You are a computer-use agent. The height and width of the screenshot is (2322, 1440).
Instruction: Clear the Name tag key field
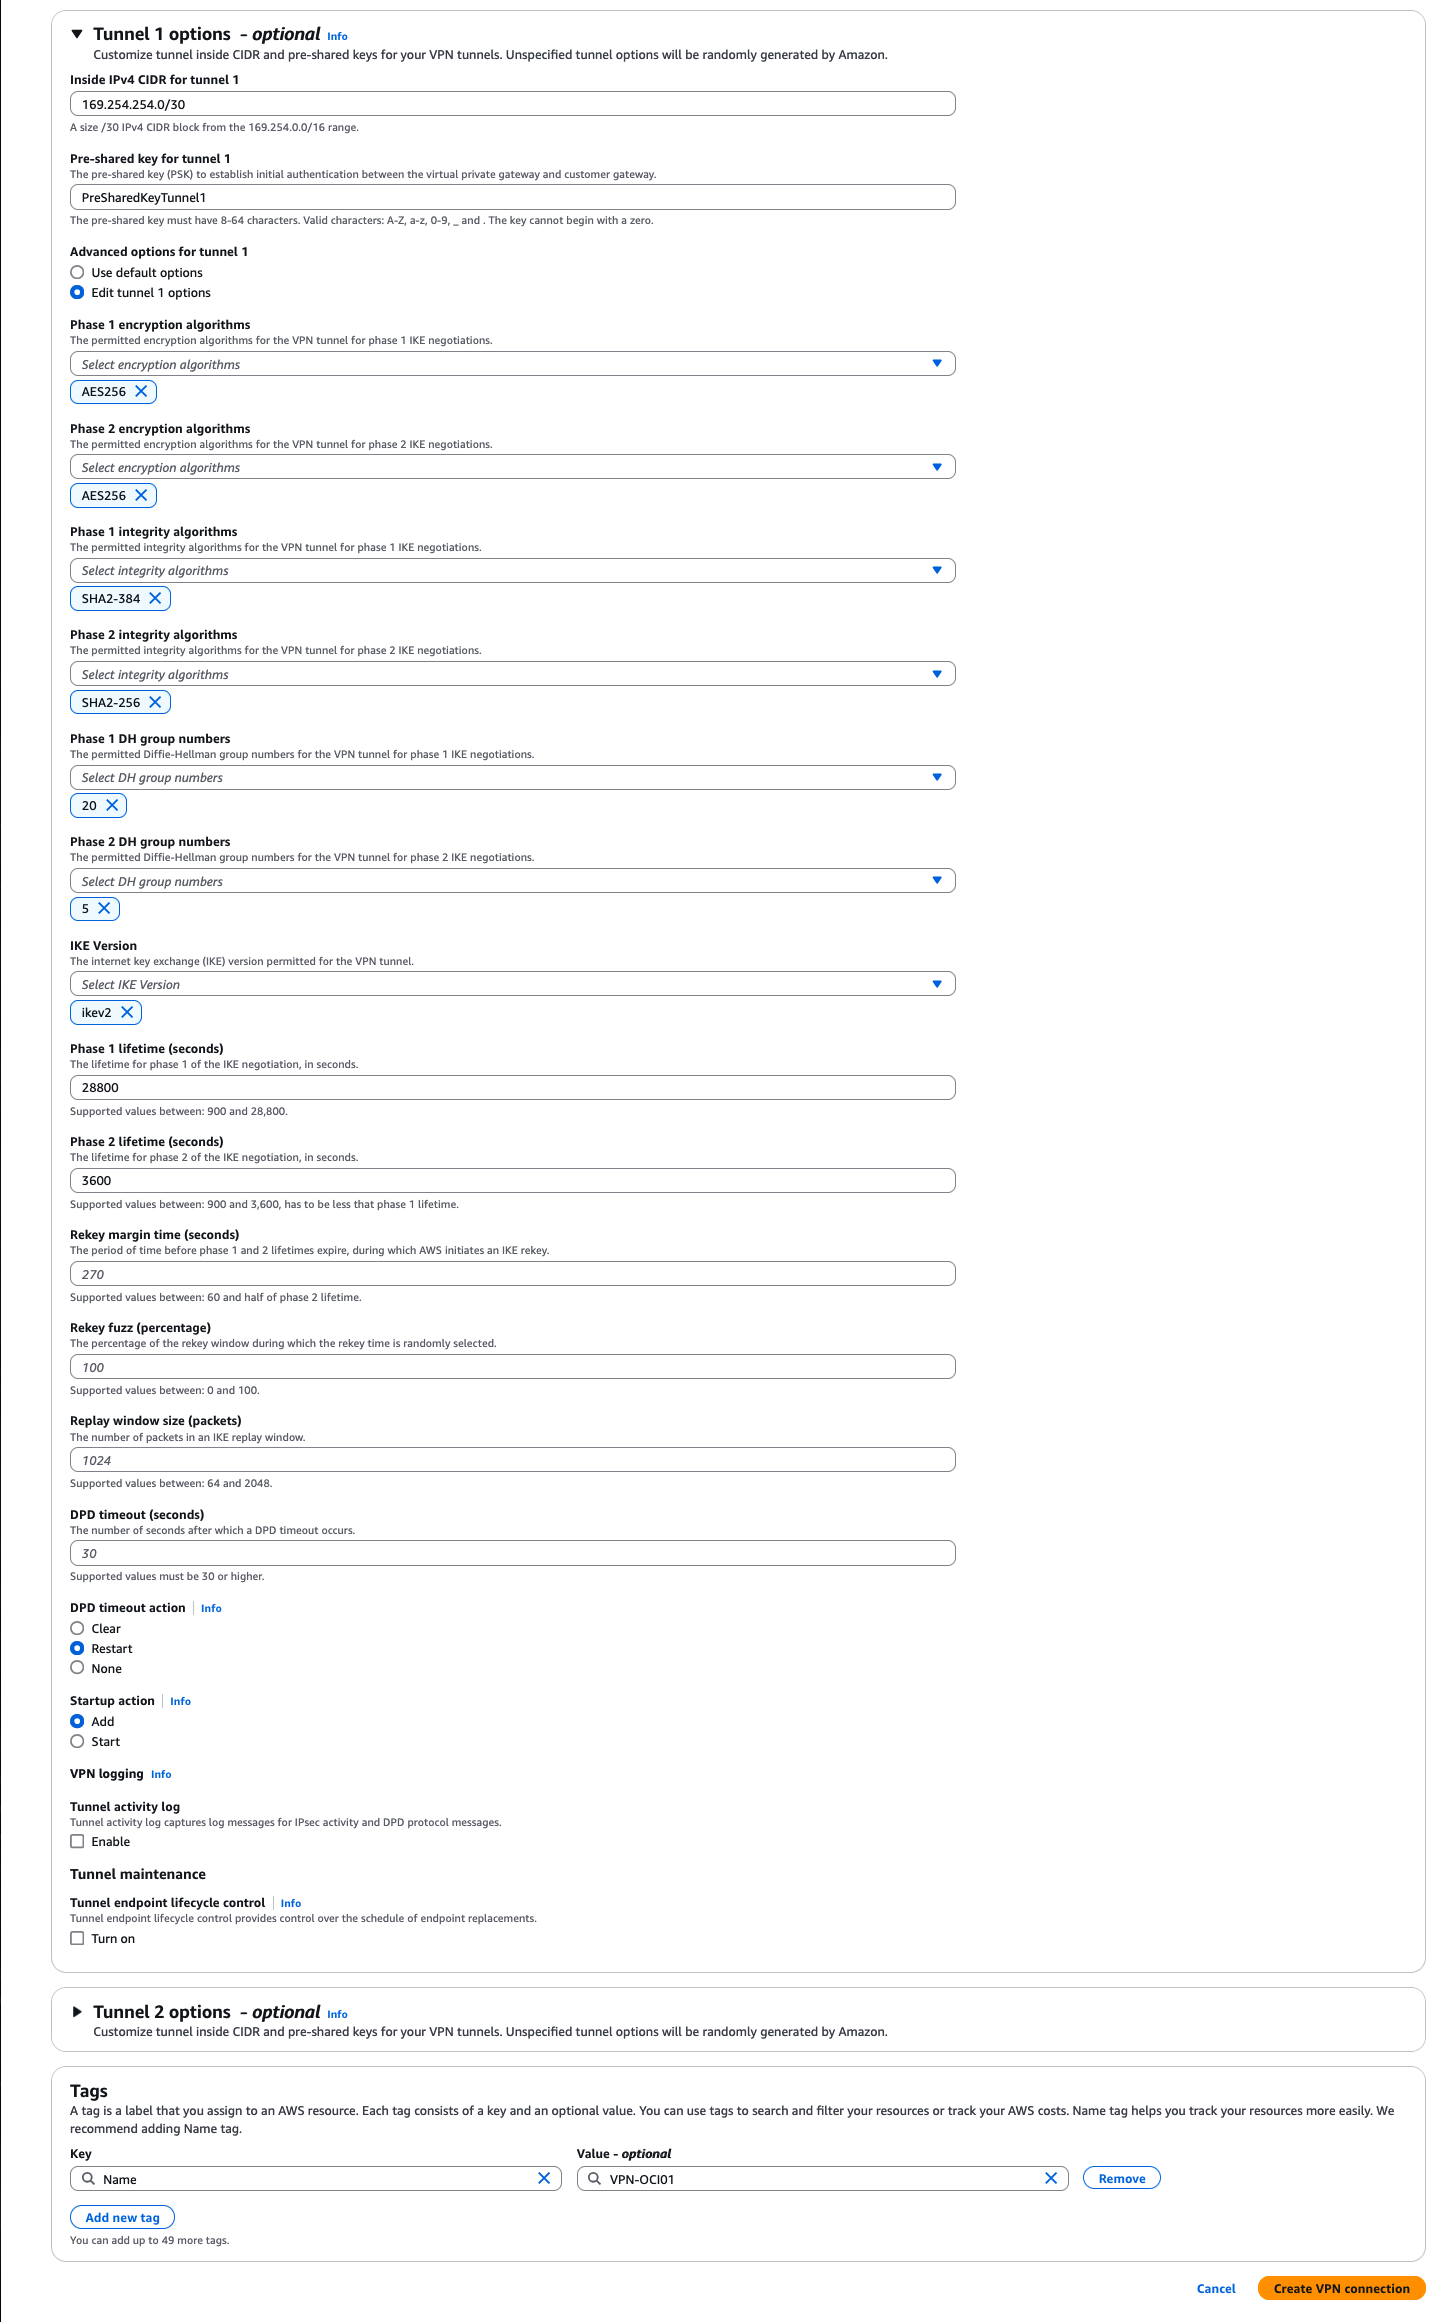point(546,2178)
